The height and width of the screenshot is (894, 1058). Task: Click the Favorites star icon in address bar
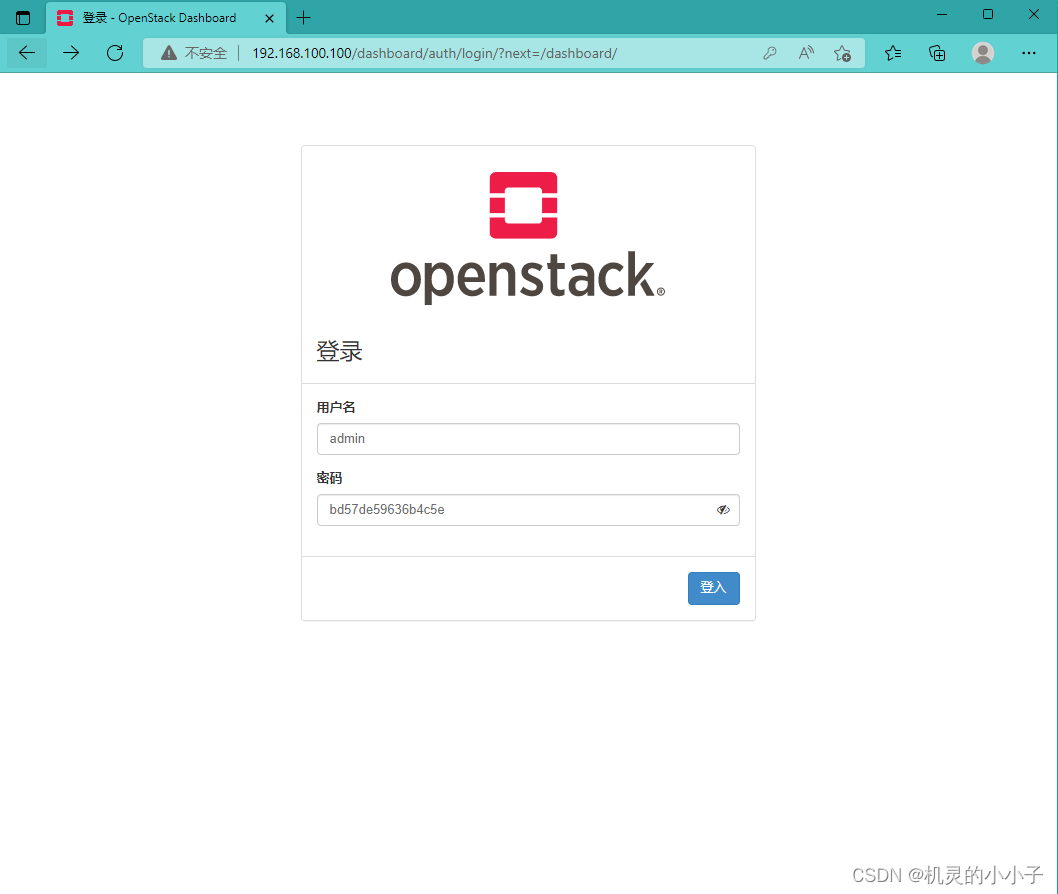pos(843,53)
